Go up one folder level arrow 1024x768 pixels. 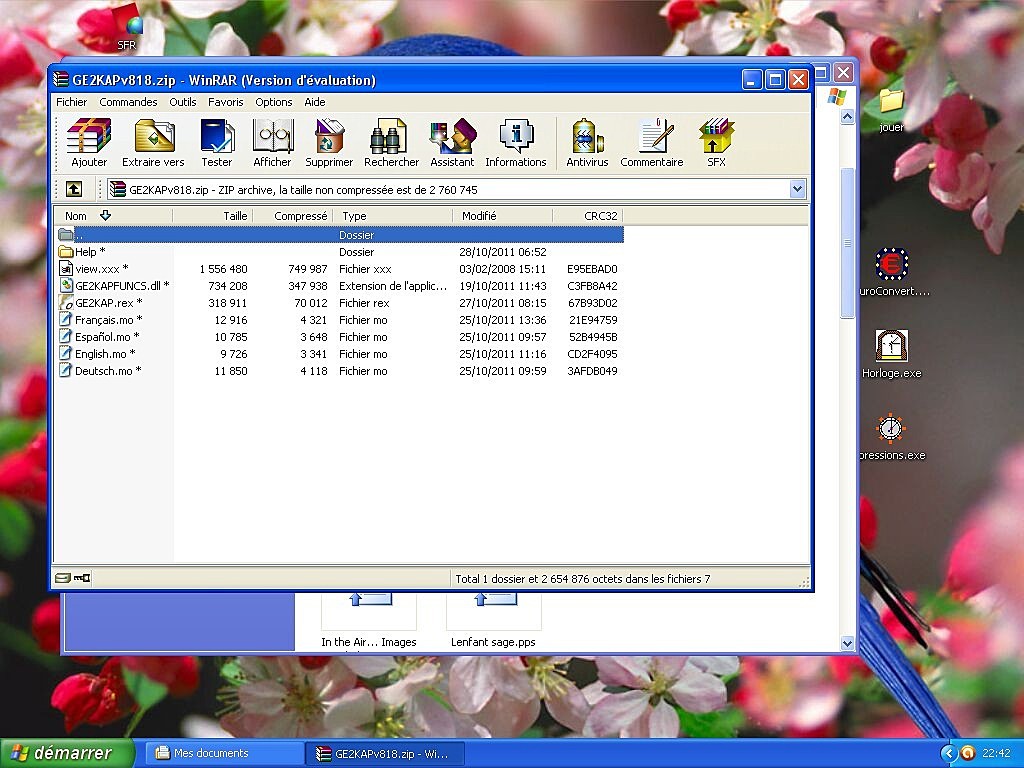click(74, 189)
